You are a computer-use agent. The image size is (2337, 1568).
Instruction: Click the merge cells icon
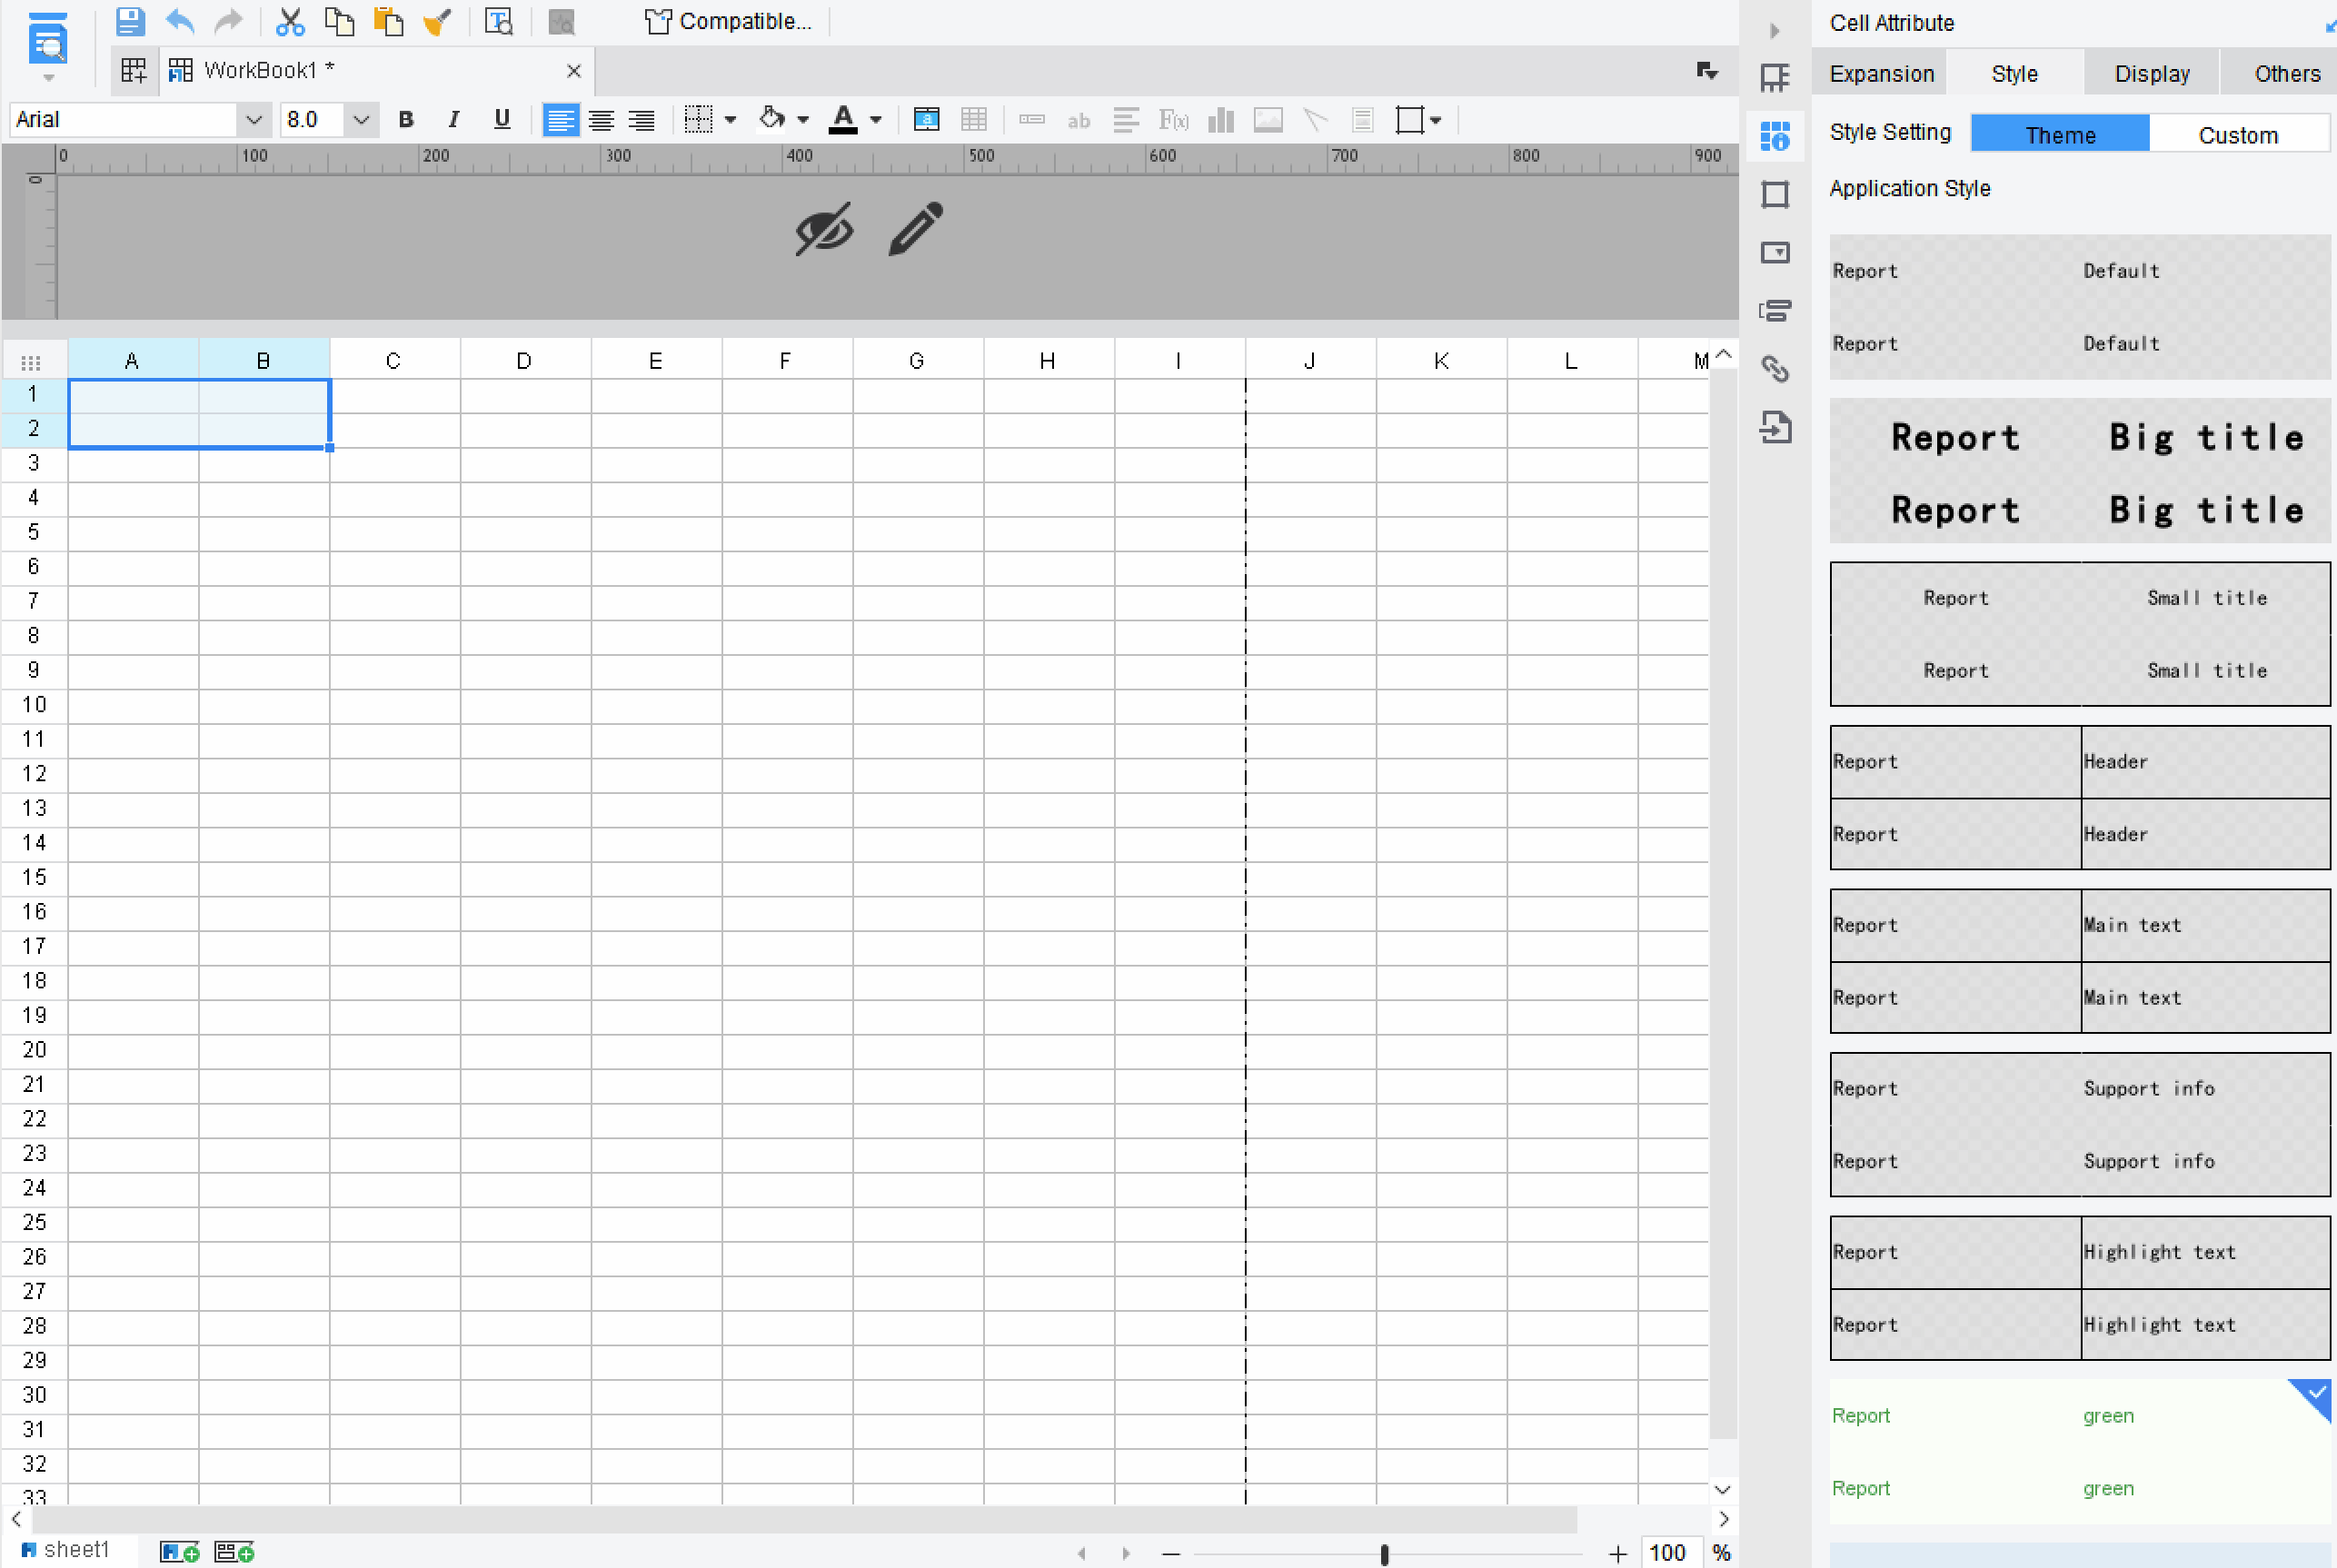pos(927,120)
